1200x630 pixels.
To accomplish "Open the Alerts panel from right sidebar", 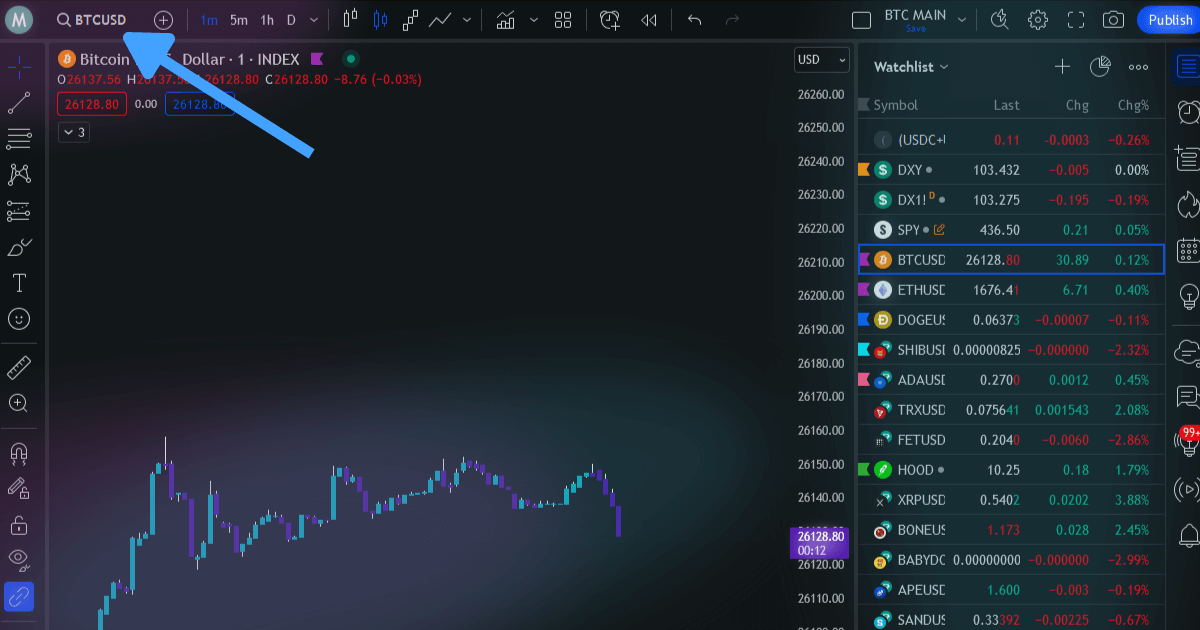I will click(x=1188, y=112).
